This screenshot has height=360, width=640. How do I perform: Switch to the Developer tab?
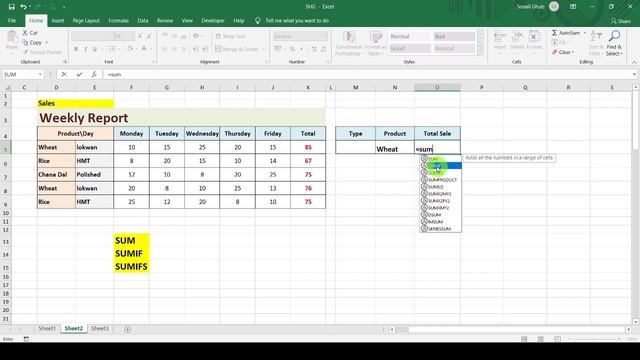pos(213,20)
